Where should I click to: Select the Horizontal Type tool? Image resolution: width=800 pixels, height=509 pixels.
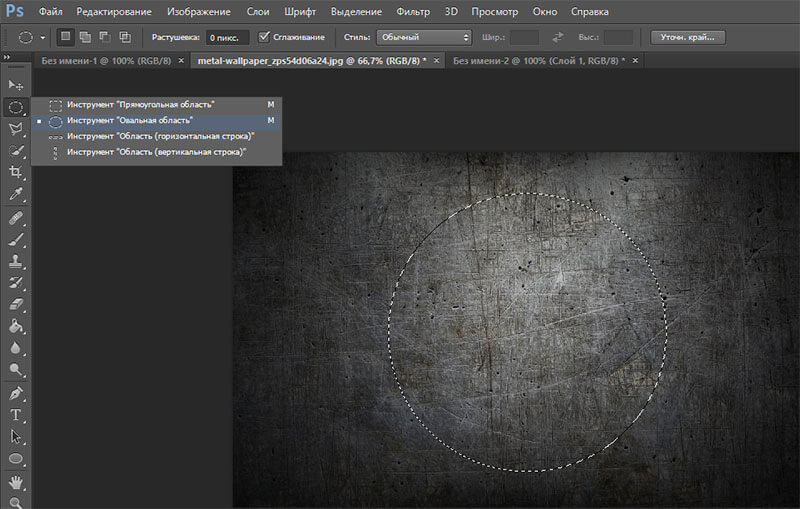click(x=15, y=415)
